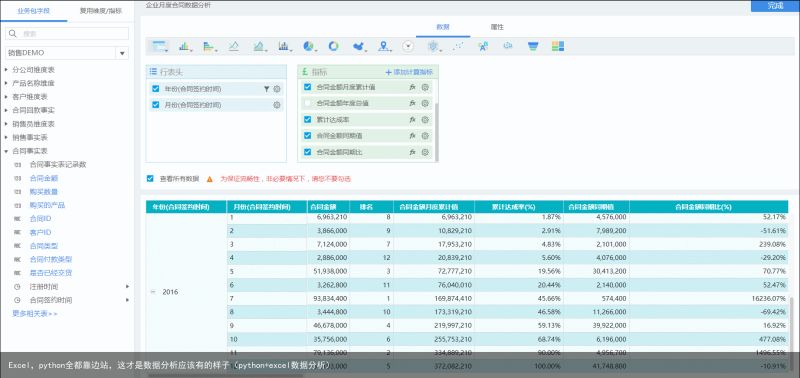
Task: Select the bar chart type icon
Action: point(184,46)
